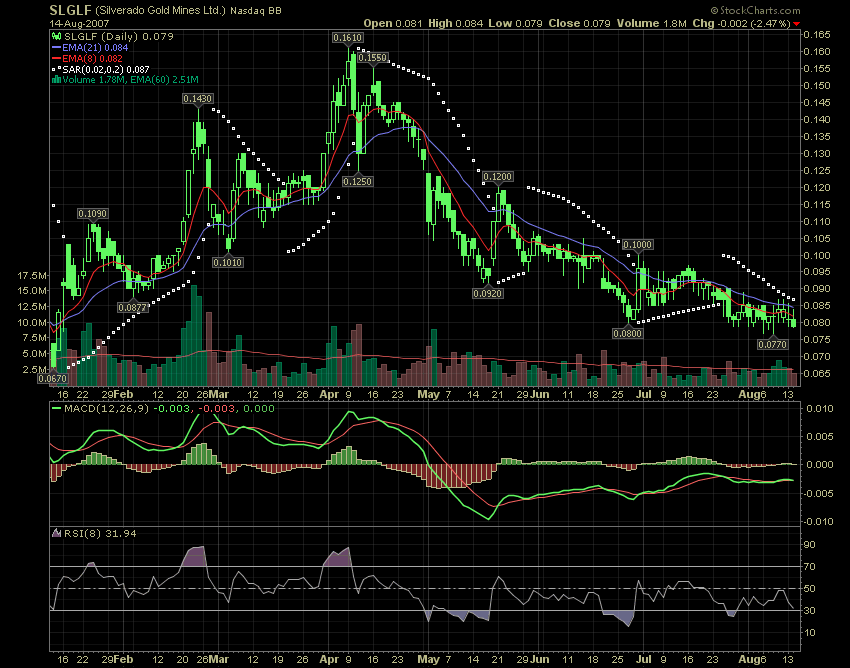850x668 pixels.
Task: Click the 0.165 price axis label
Action: point(816,35)
